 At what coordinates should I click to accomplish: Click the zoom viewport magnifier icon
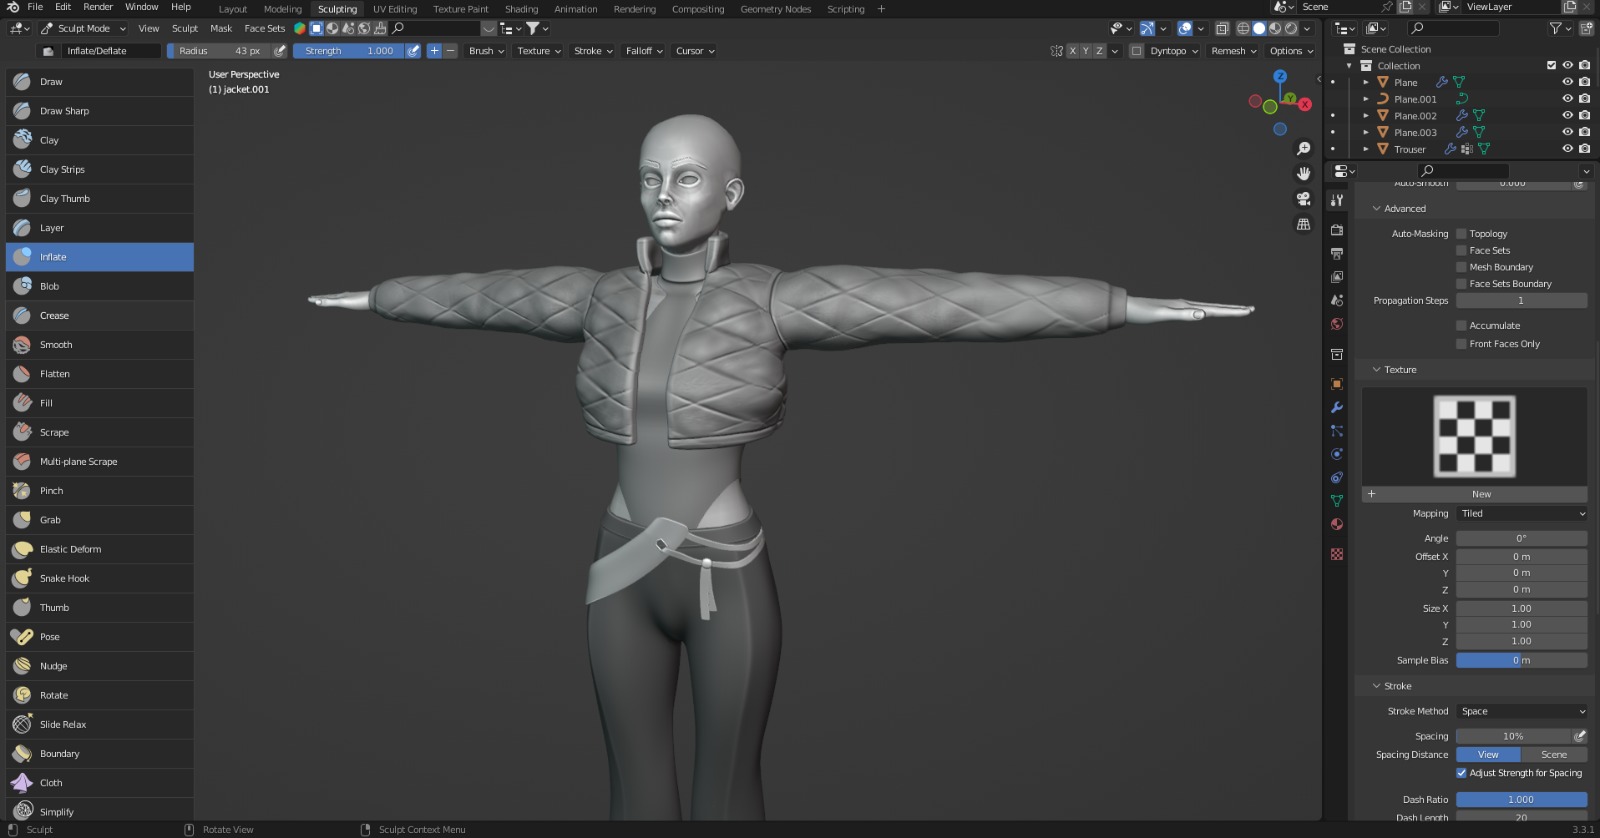click(1303, 149)
